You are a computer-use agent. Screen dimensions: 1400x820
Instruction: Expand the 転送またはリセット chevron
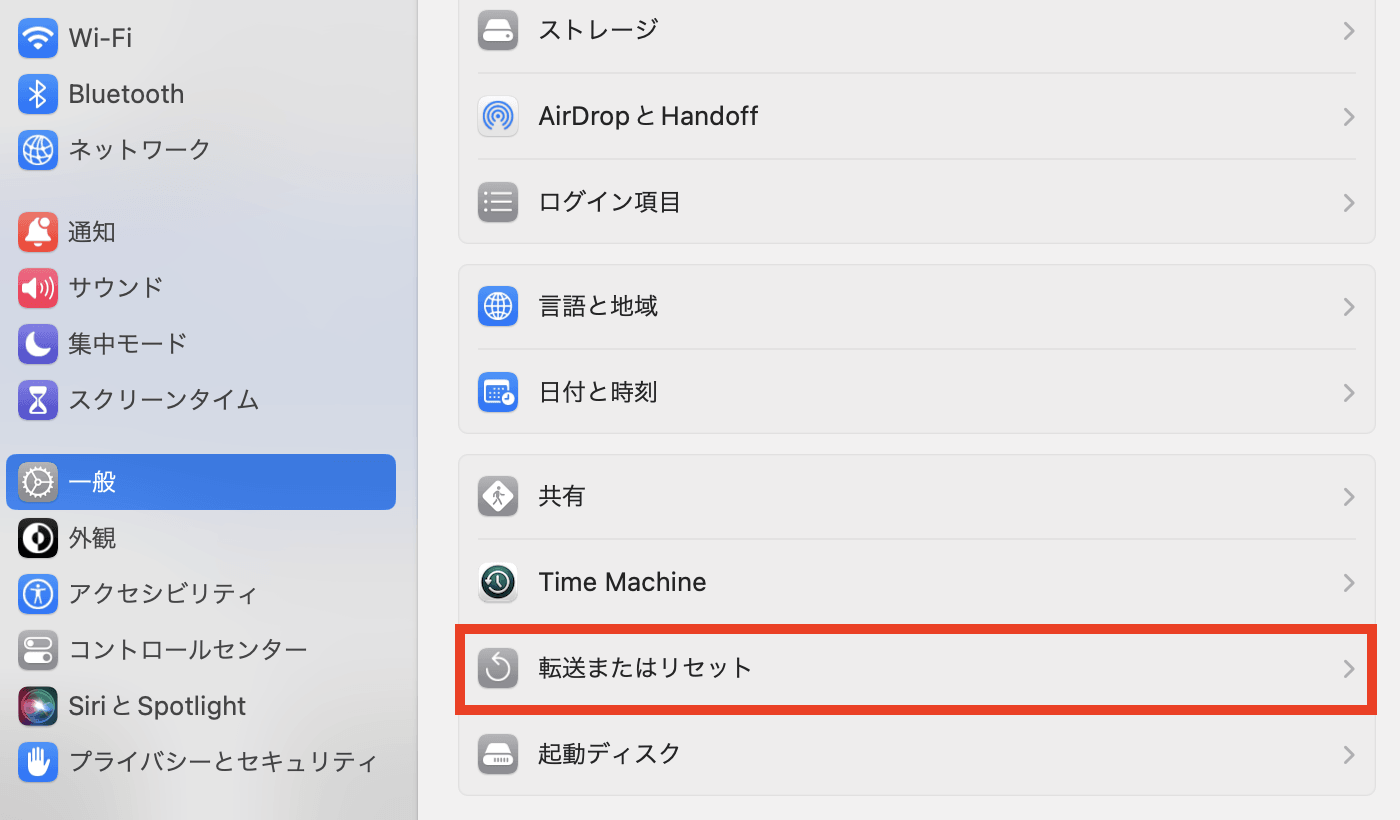(x=1348, y=668)
